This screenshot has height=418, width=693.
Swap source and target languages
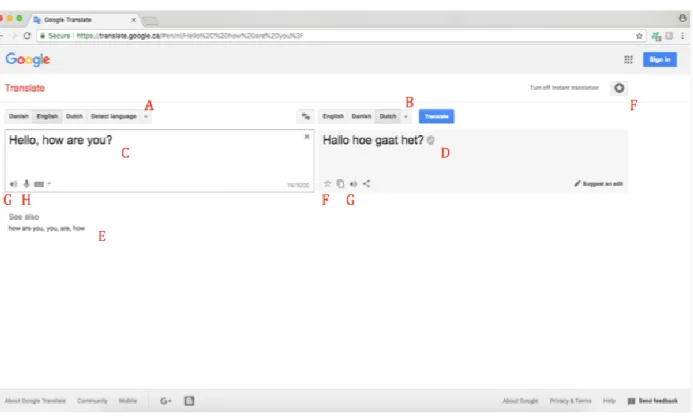(305, 116)
